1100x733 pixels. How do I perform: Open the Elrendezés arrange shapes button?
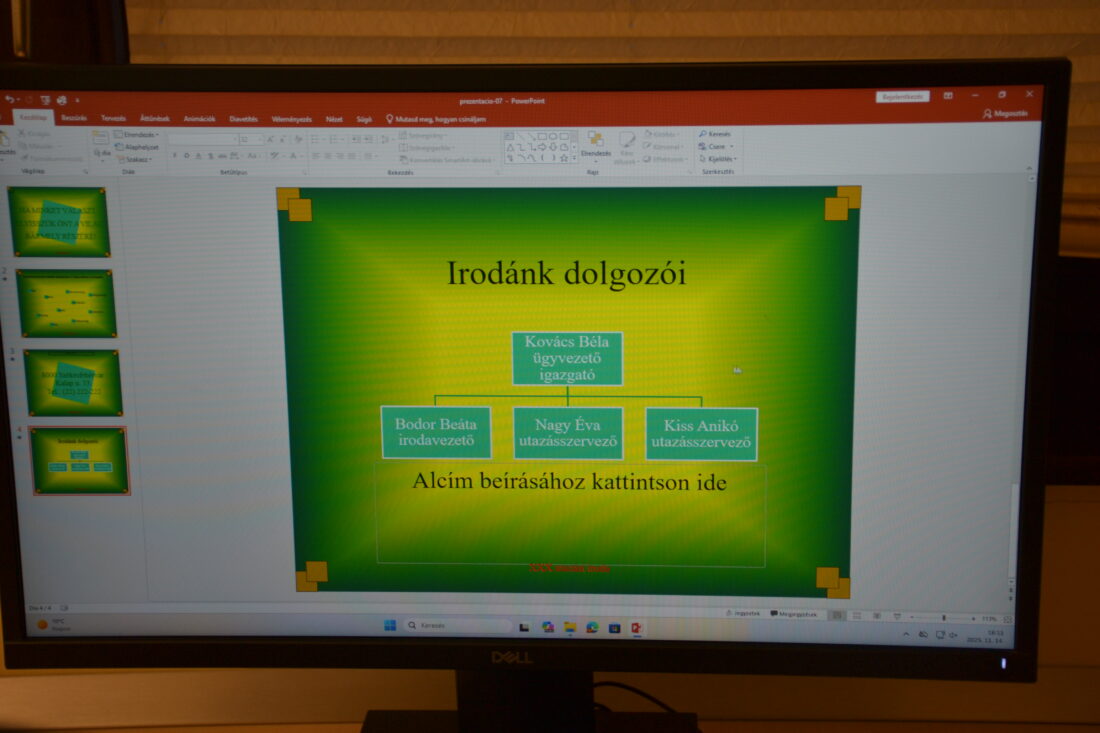coord(595,142)
